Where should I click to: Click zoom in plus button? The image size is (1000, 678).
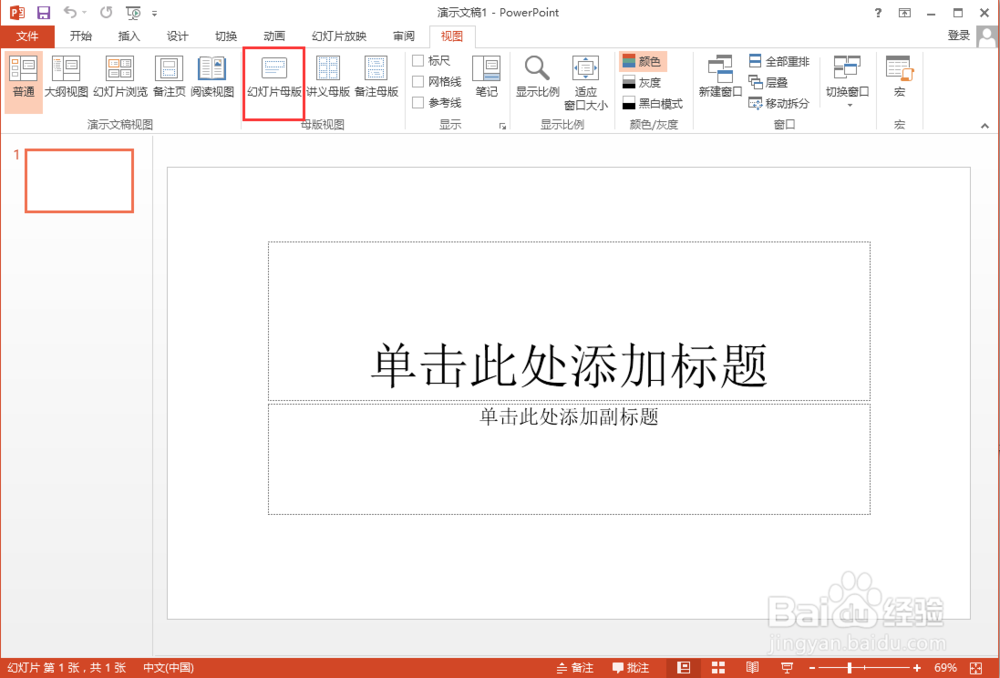pos(917,668)
